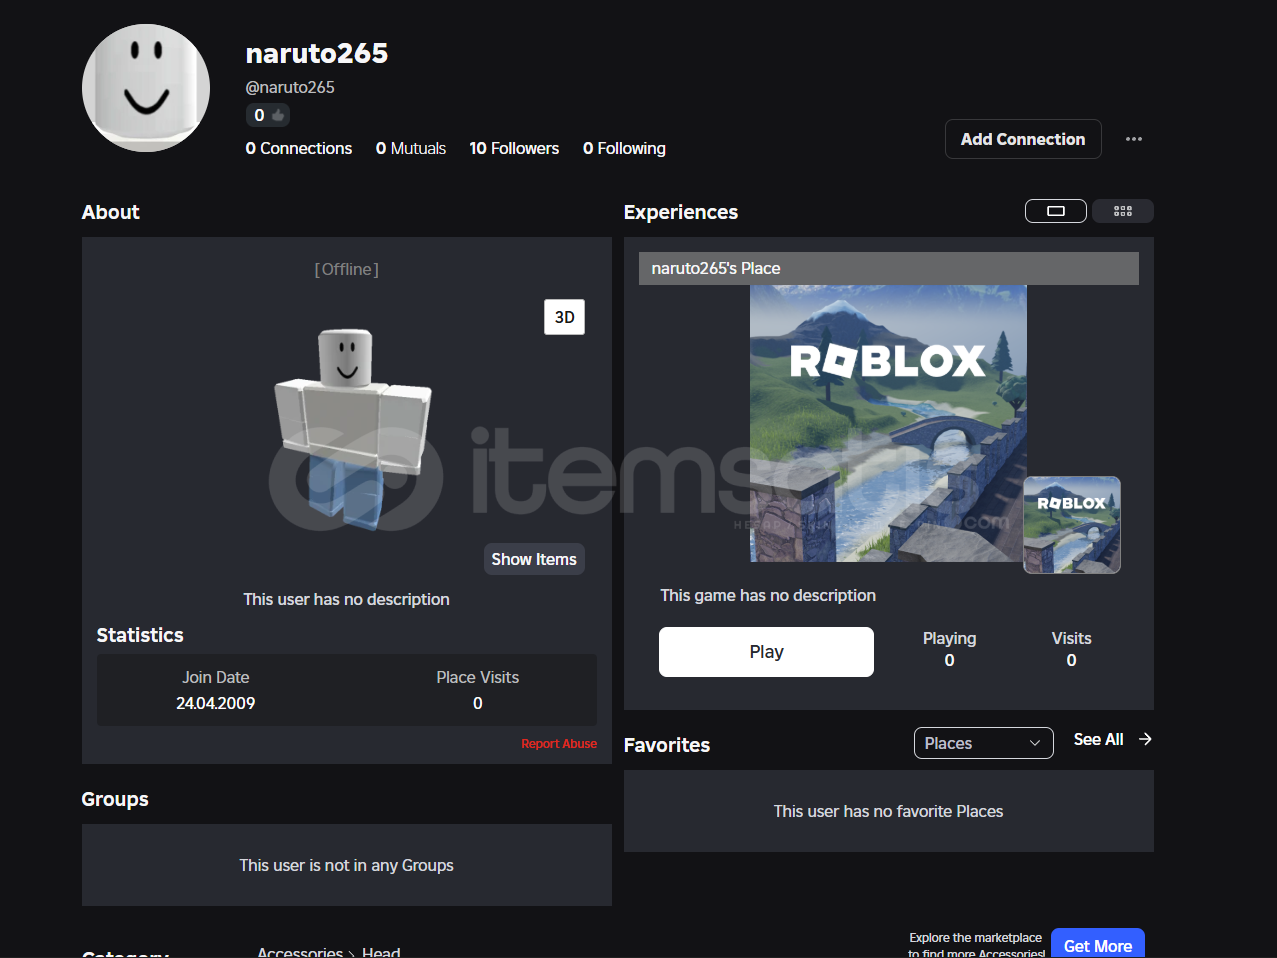Click the Statistics heading

click(x=140, y=635)
